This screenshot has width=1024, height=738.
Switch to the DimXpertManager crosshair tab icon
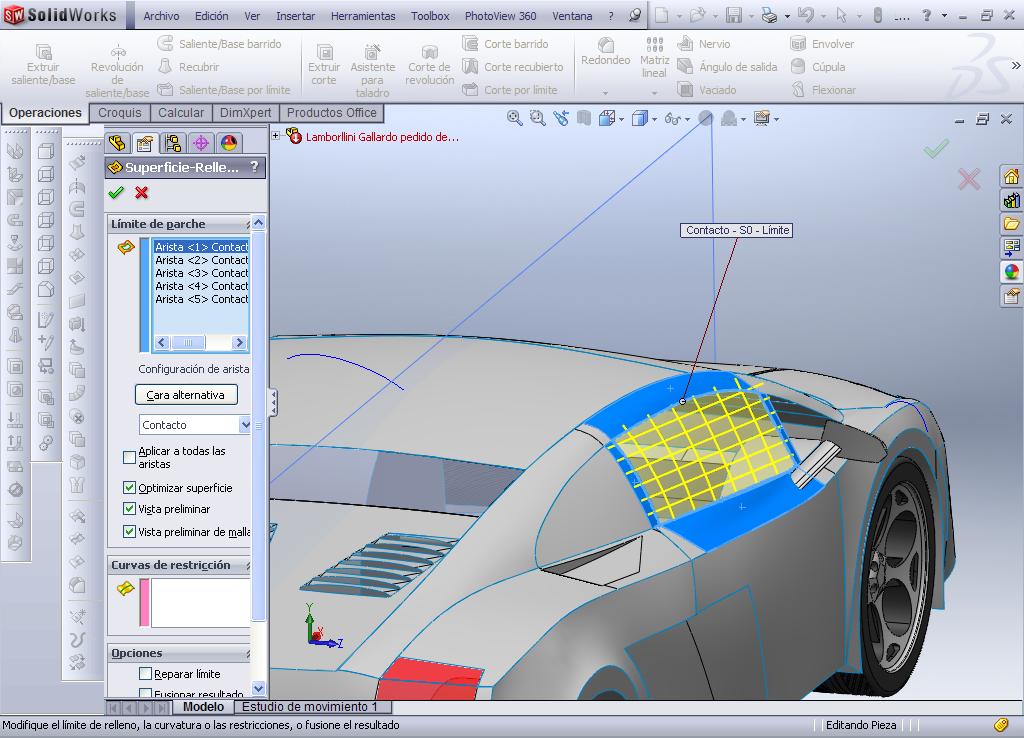click(x=201, y=143)
